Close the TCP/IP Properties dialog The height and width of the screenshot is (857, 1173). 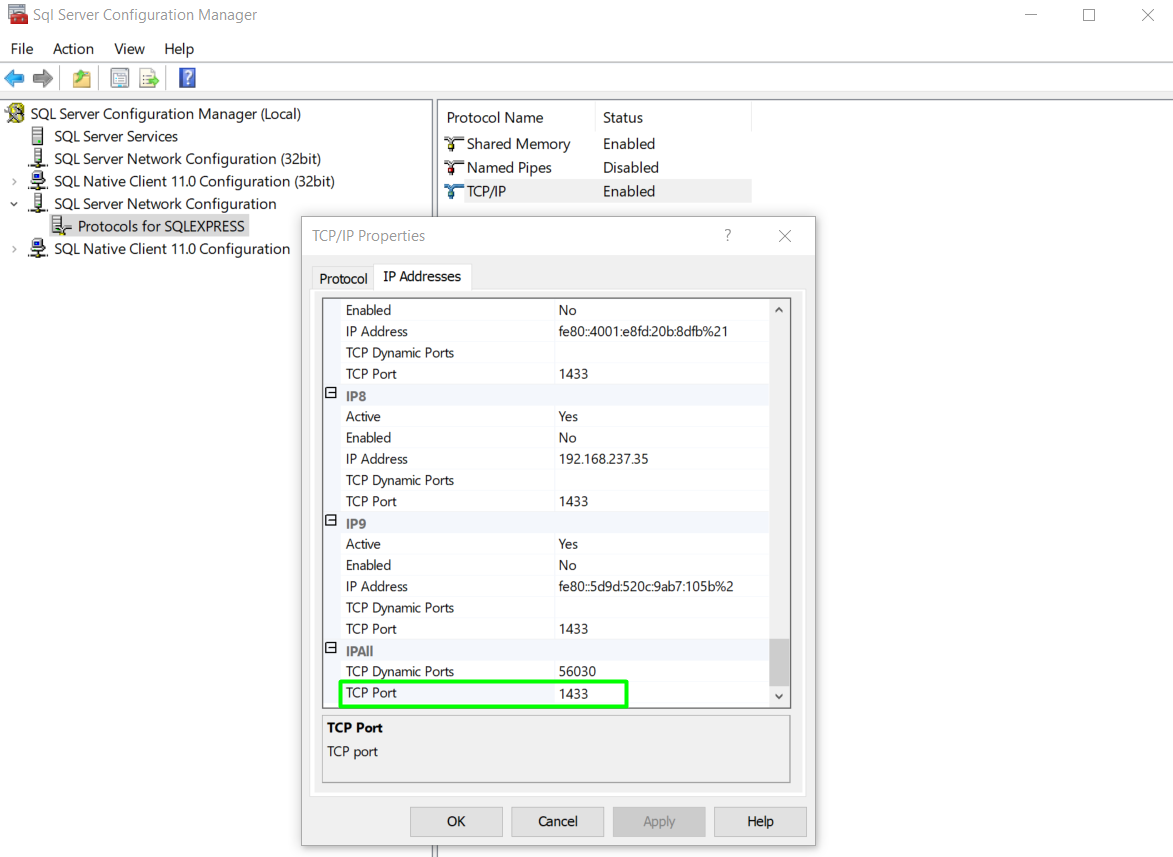pos(785,236)
